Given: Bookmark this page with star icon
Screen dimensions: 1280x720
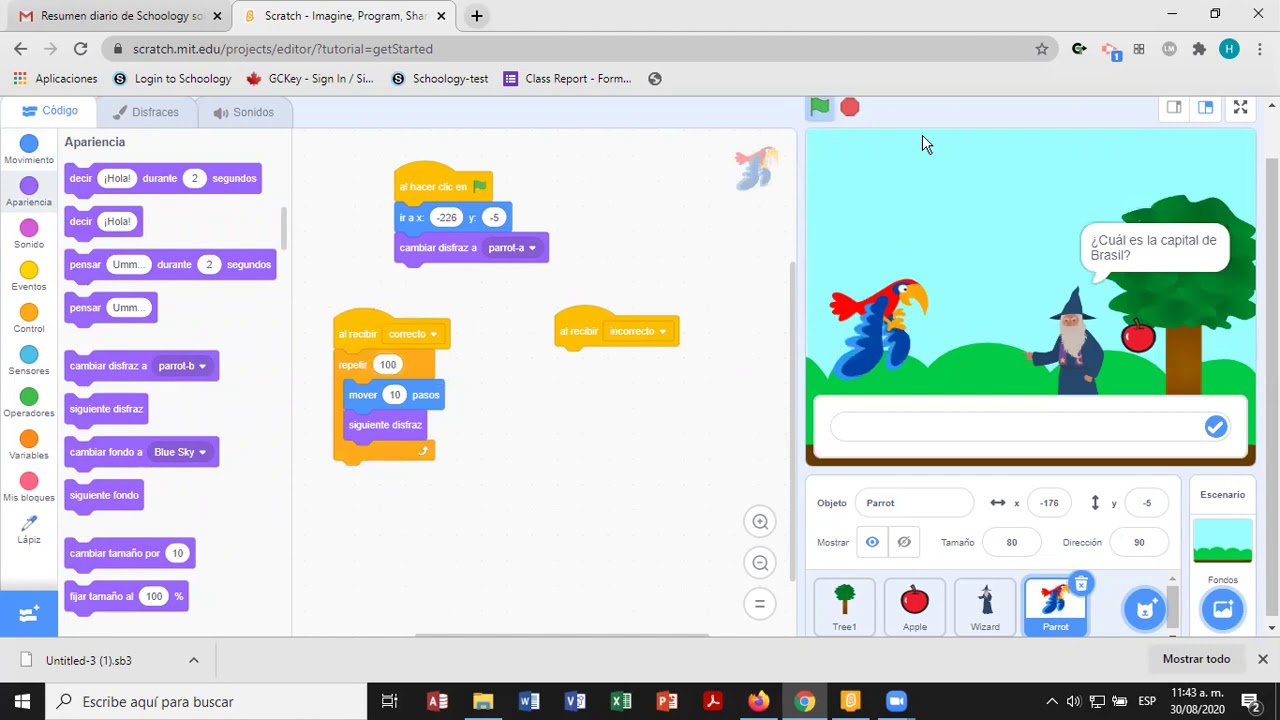Looking at the screenshot, I should pyautogui.click(x=1041, y=48).
